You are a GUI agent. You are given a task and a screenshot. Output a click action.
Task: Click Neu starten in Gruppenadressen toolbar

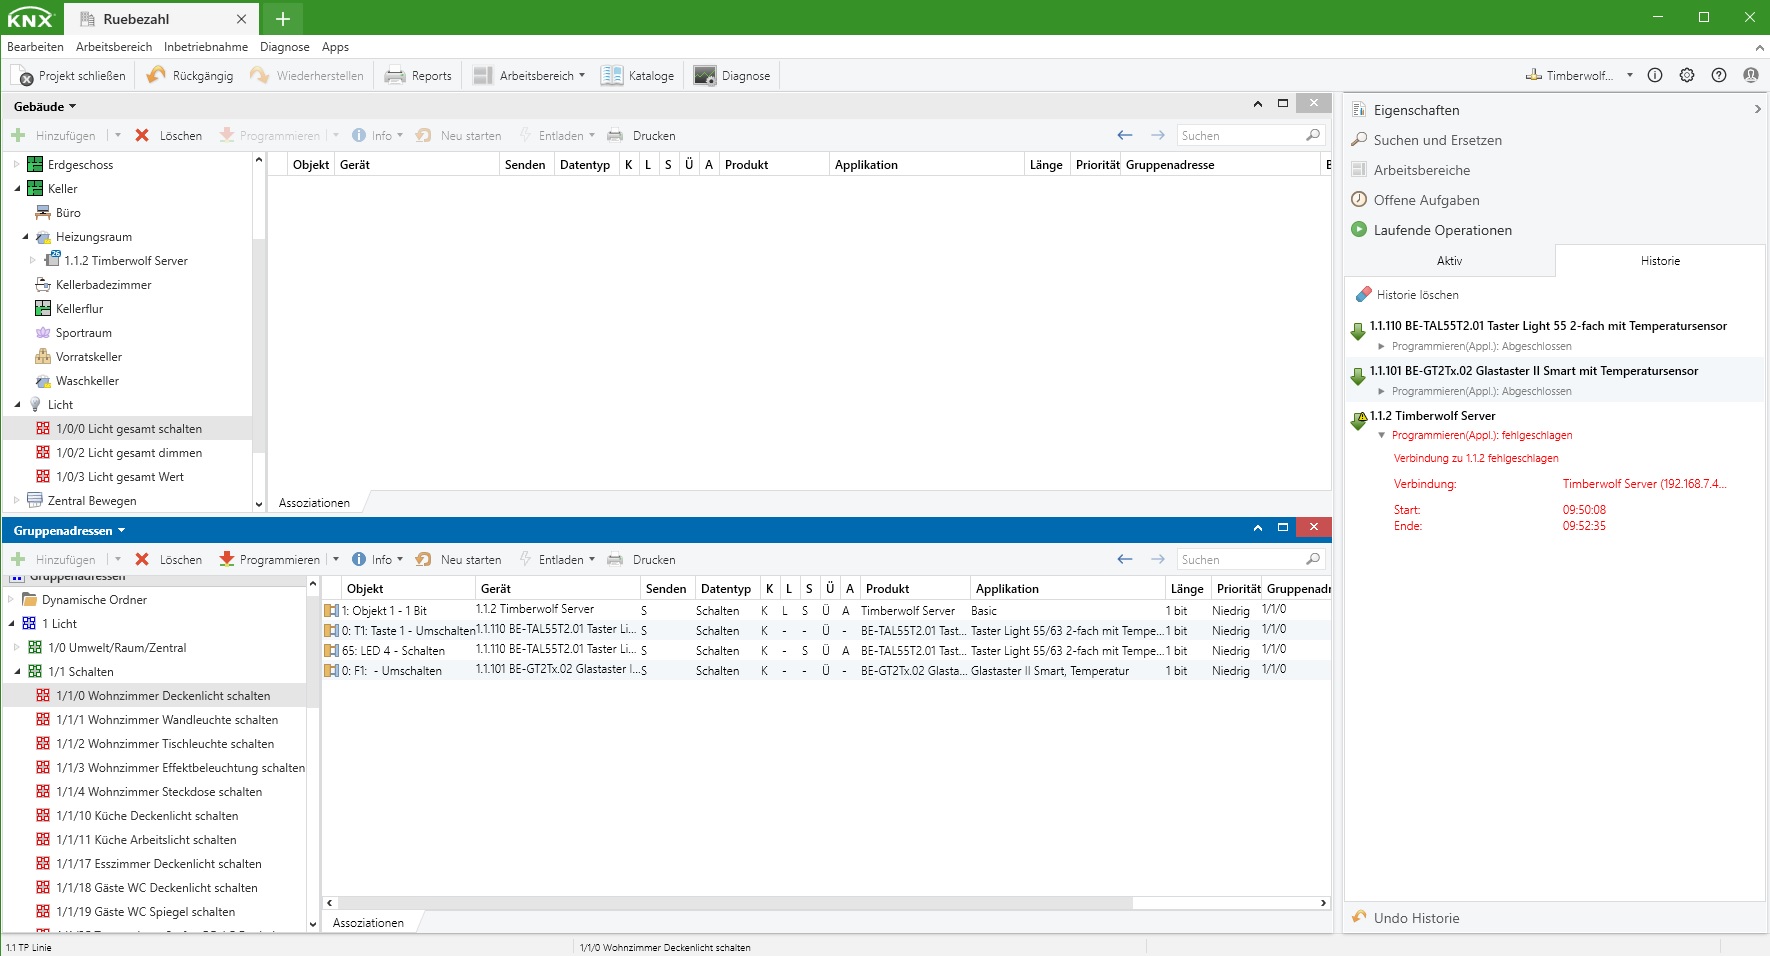[459, 559]
